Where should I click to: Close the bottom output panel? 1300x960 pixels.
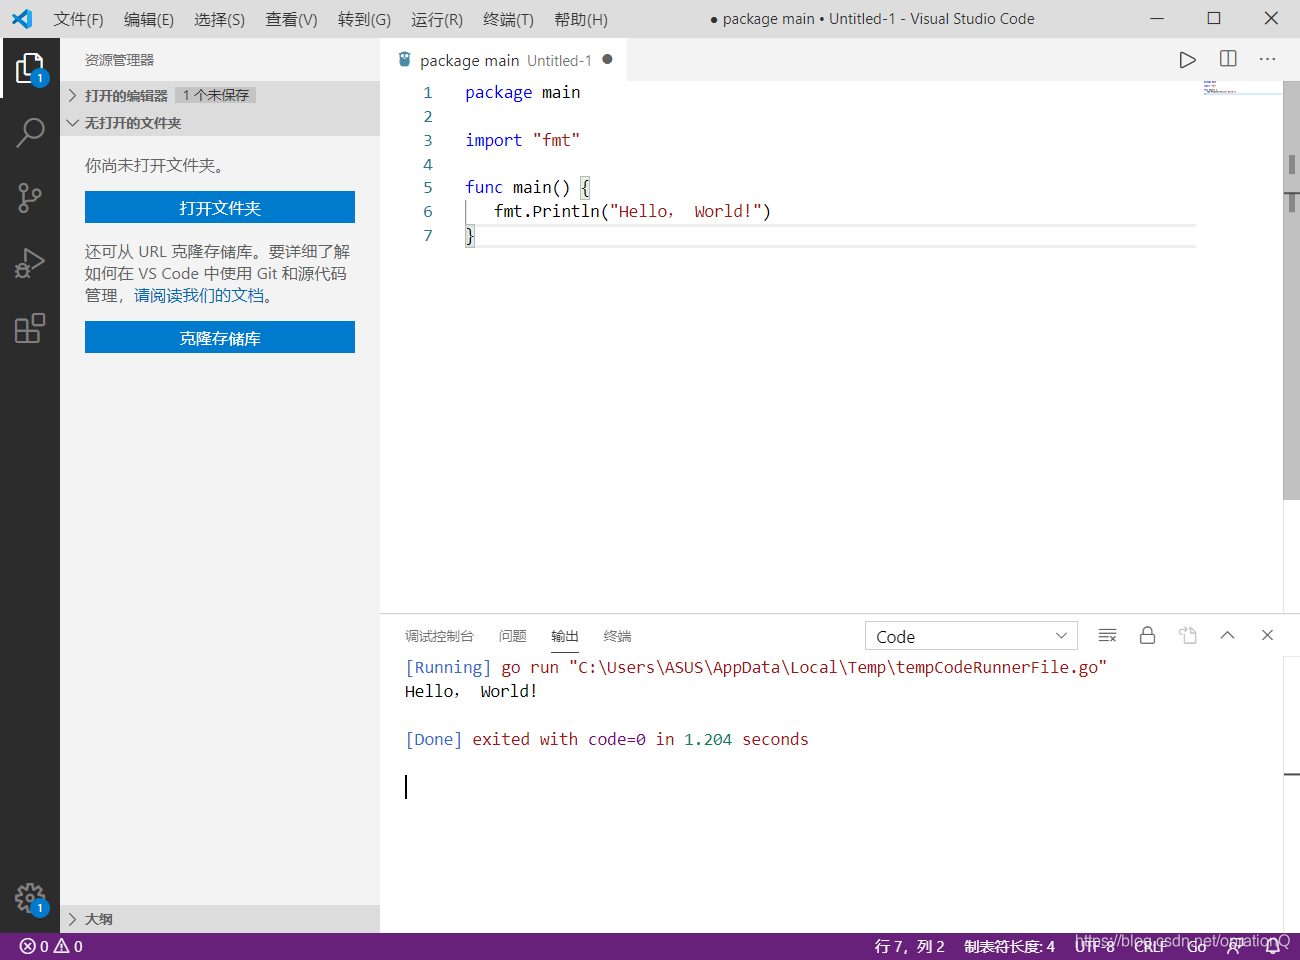point(1267,636)
